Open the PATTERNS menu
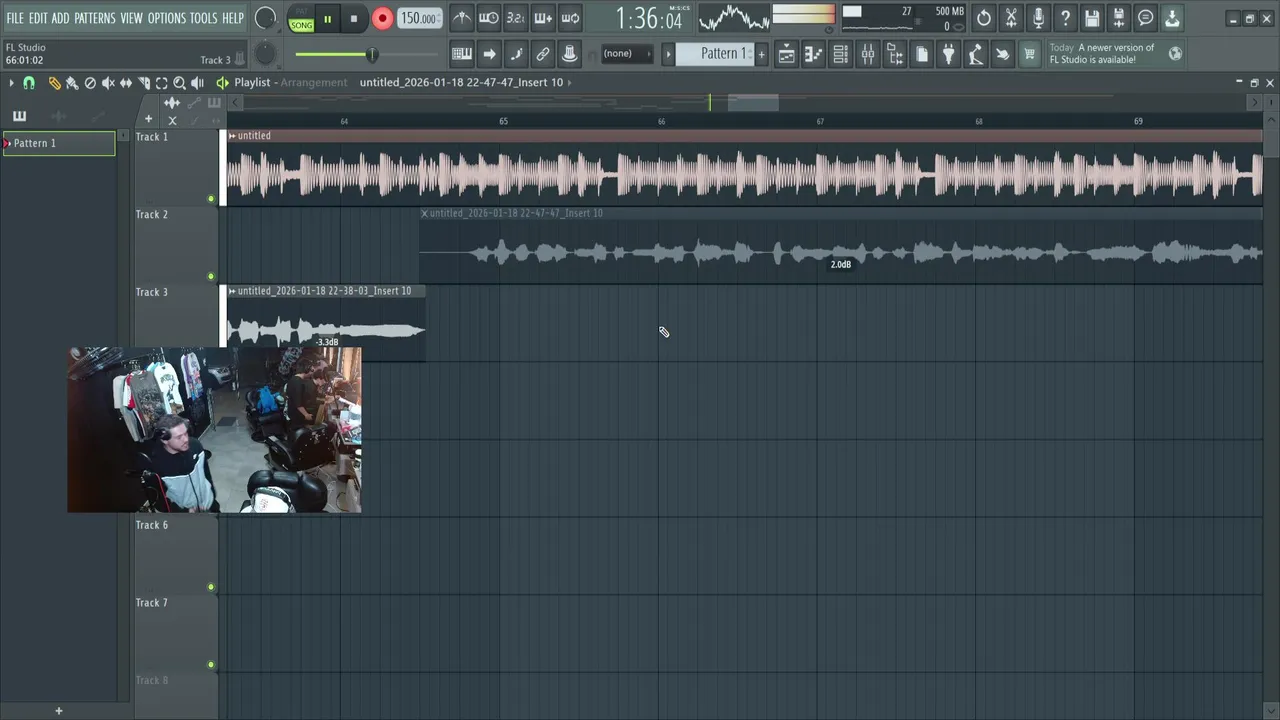This screenshot has height=720, width=1280. 94,18
